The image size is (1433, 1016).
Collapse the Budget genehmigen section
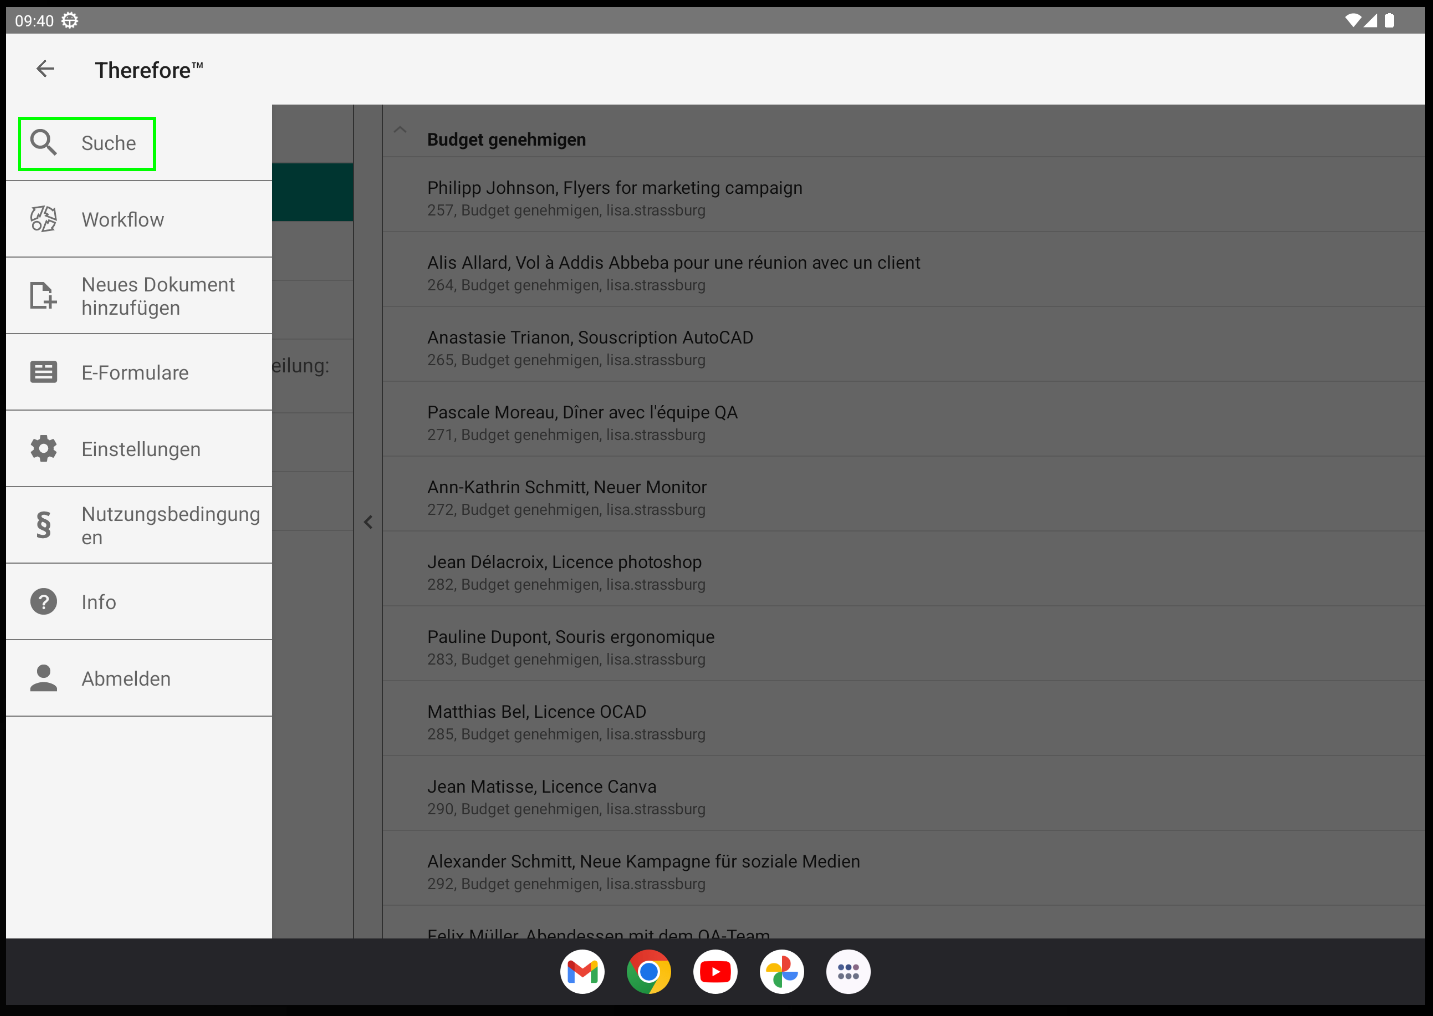pos(400,131)
